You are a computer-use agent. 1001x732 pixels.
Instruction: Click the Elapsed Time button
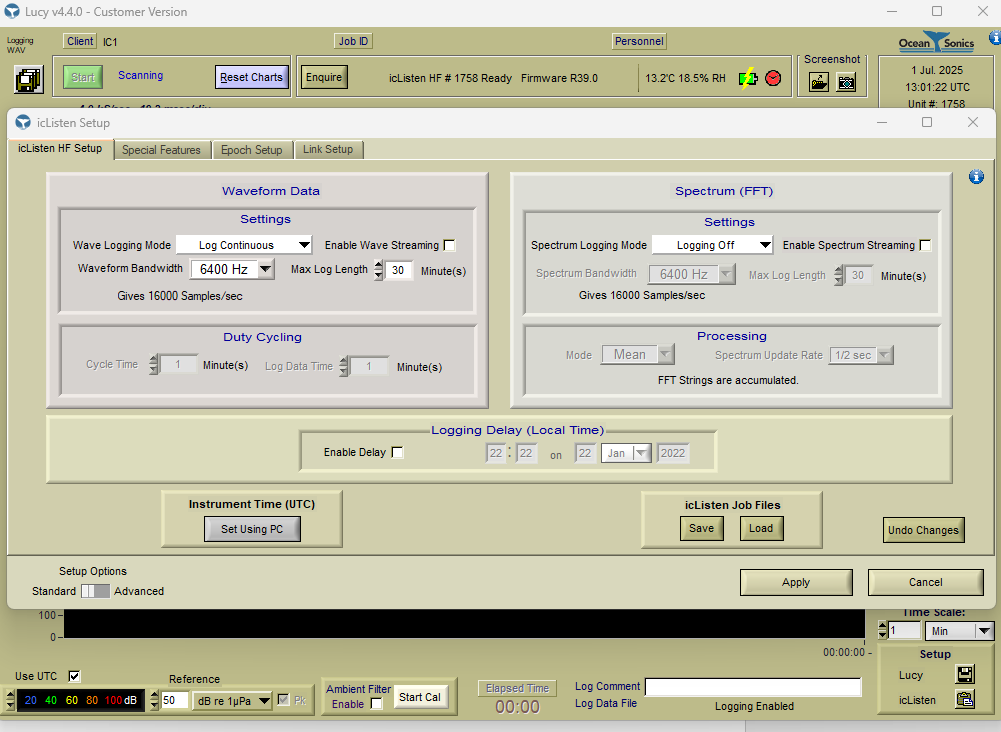click(518, 688)
